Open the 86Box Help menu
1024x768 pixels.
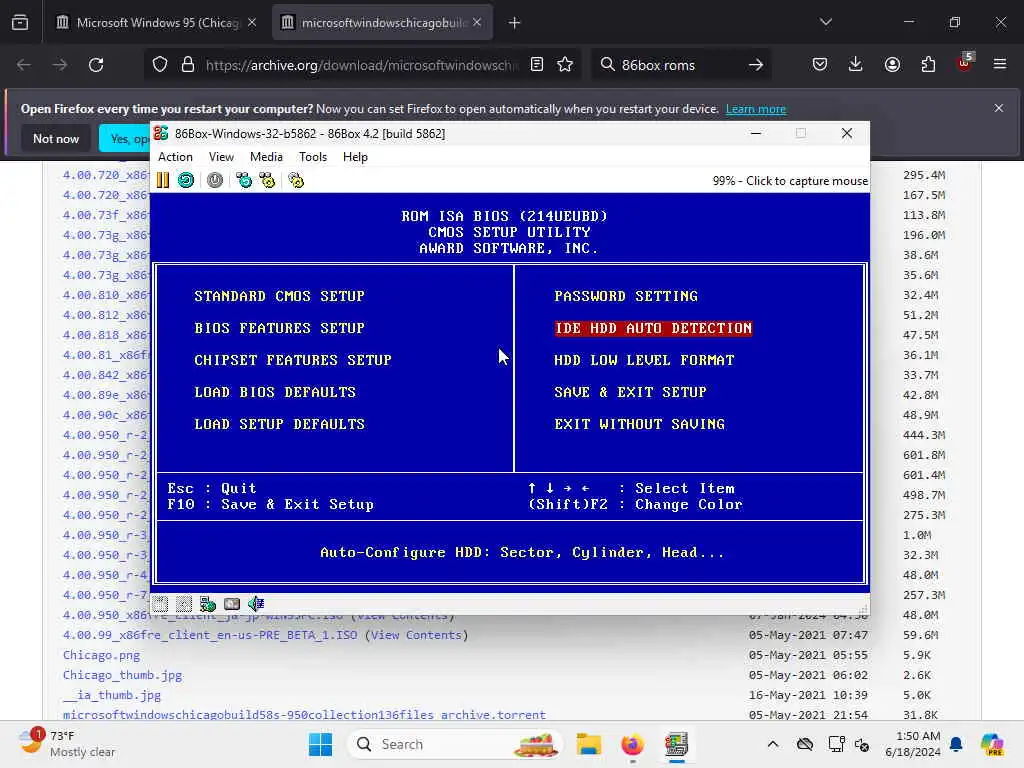click(355, 157)
